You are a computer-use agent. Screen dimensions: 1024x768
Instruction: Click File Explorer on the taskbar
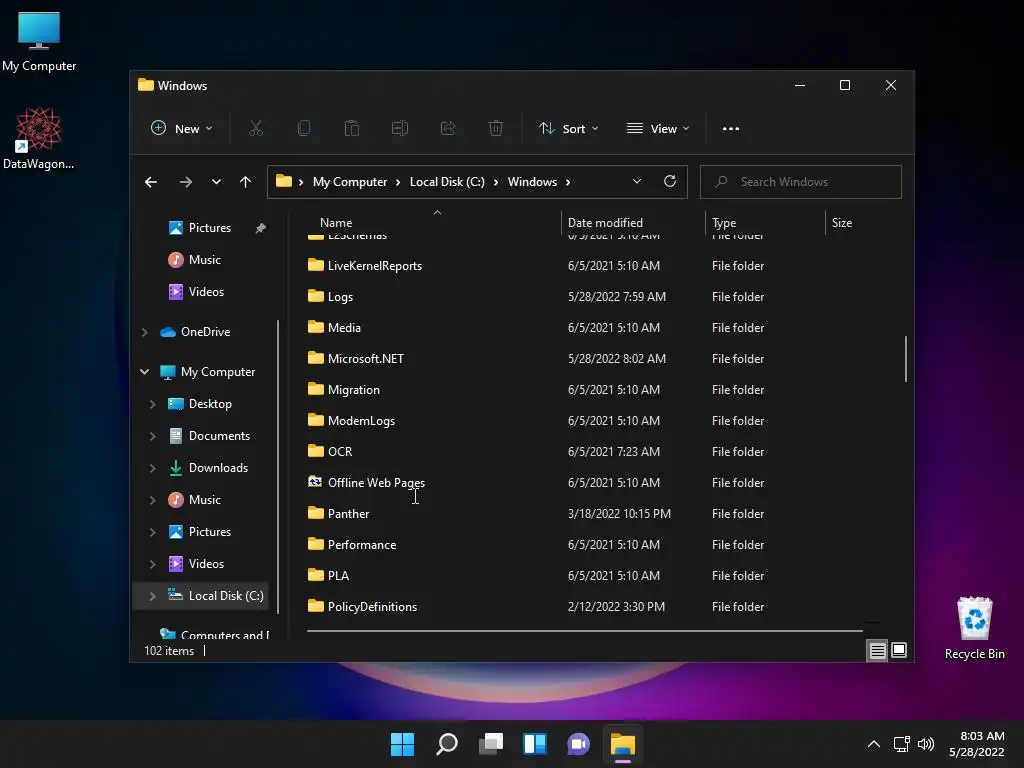(x=622, y=744)
